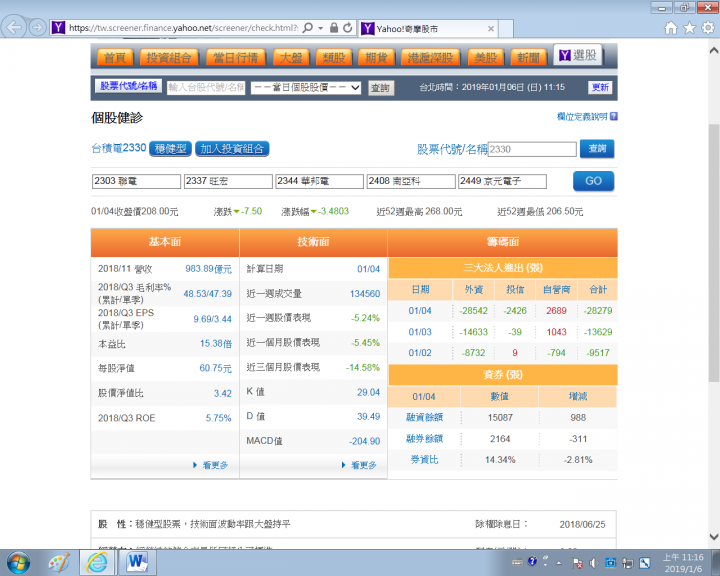This screenshot has height=576, width=720.
Task: Click the blue 查詢 button beside 2330 field
Action: tap(597, 148)
